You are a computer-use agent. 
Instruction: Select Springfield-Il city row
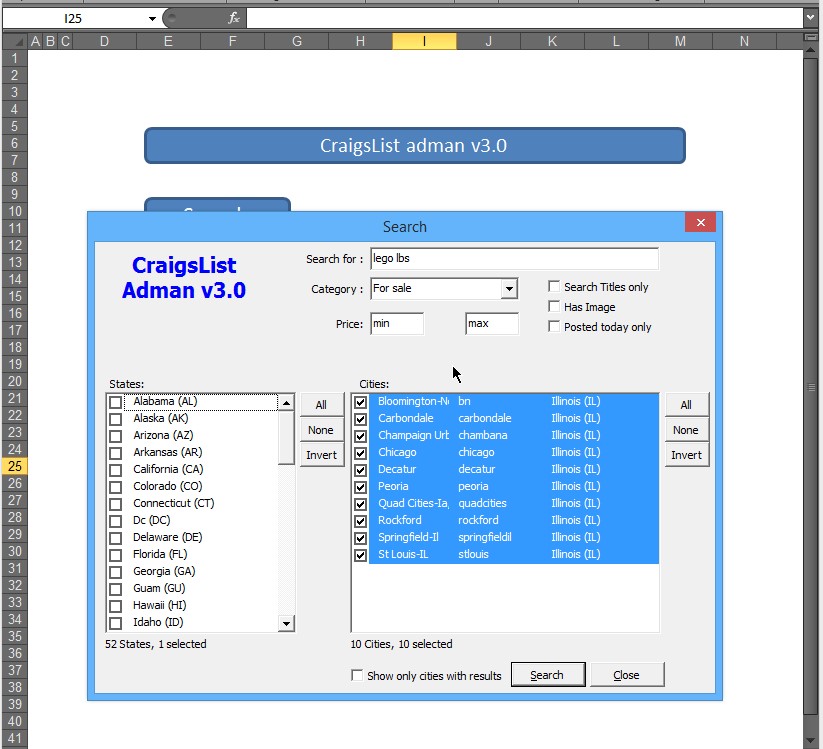coord(514,537)
